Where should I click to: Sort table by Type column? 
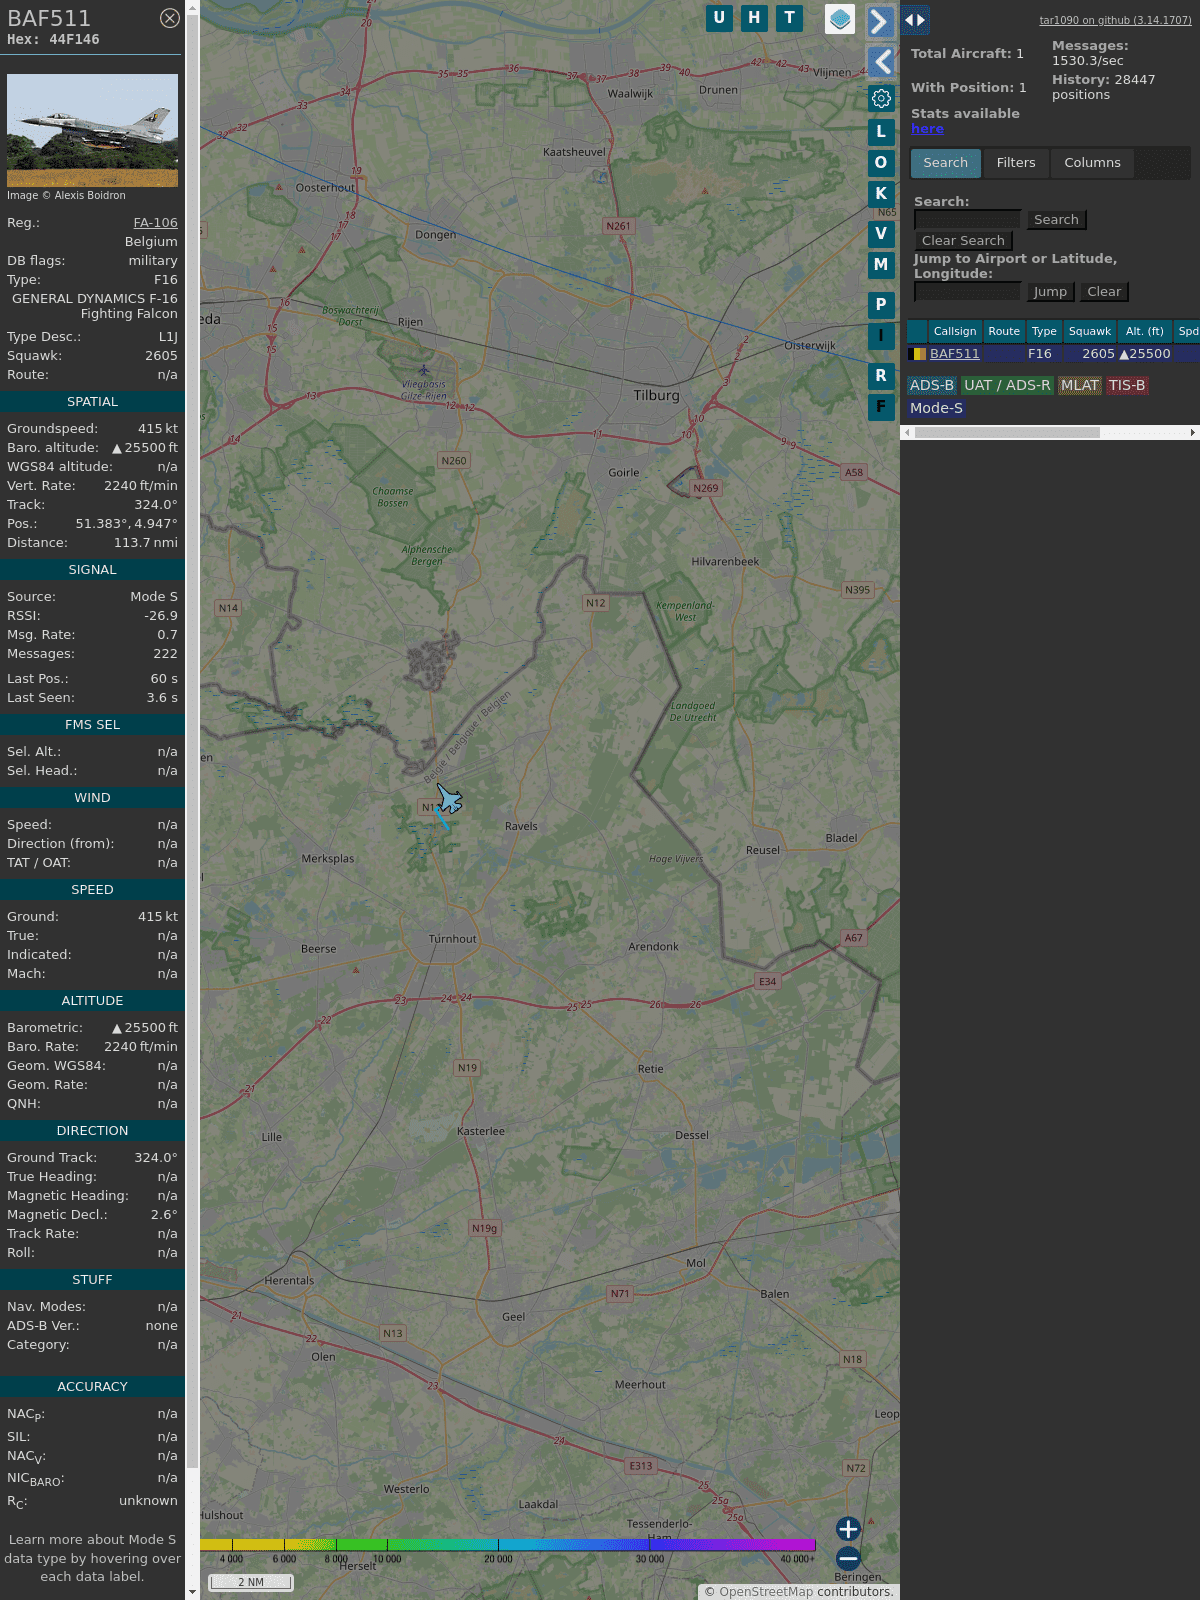1044,331
